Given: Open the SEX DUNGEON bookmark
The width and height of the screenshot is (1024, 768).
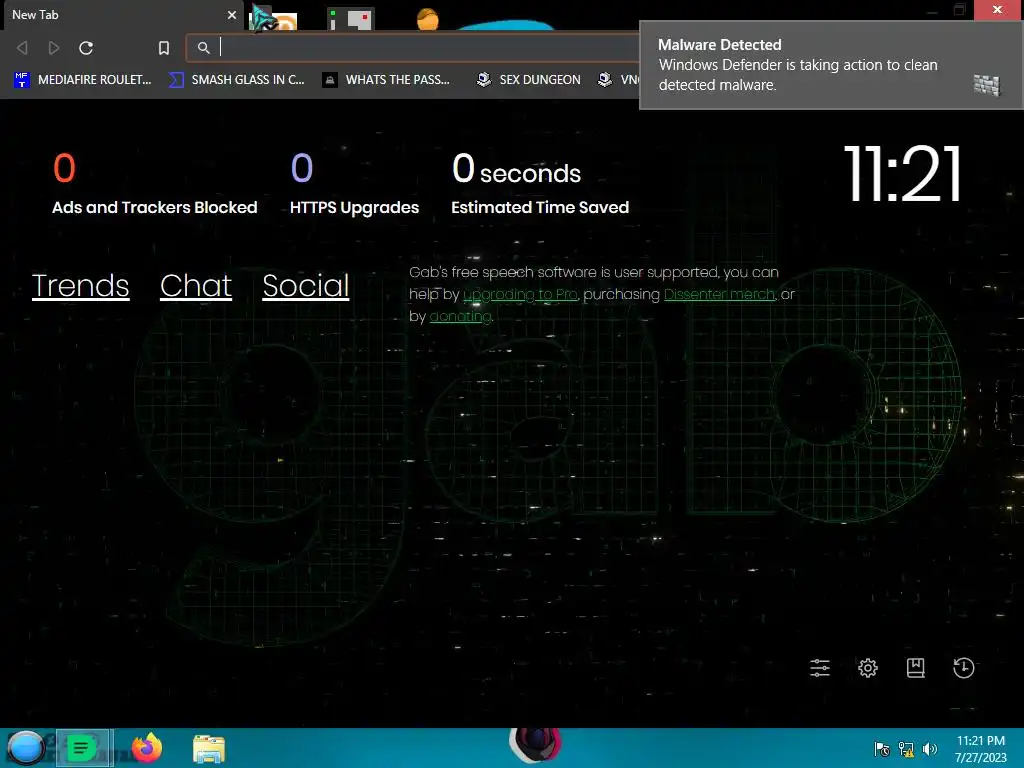Looking at the screenshot, I should 528,80.
